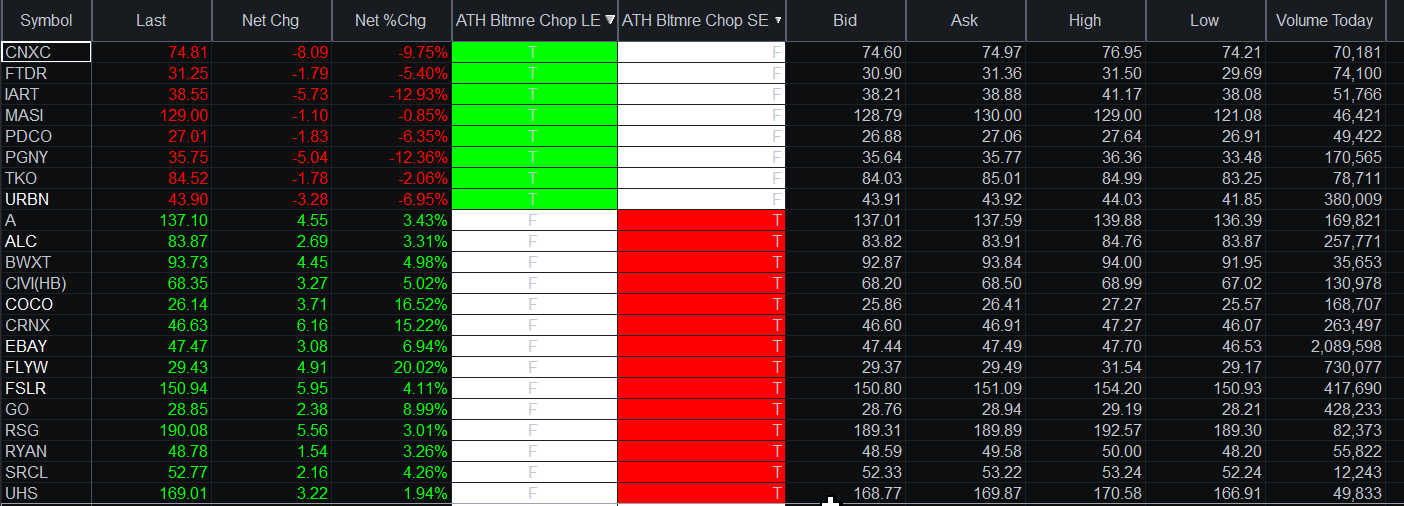Viewport: 1404px width, 506px height.
Task: Click net change -5.73 for IART
Action: click(309, 94)
